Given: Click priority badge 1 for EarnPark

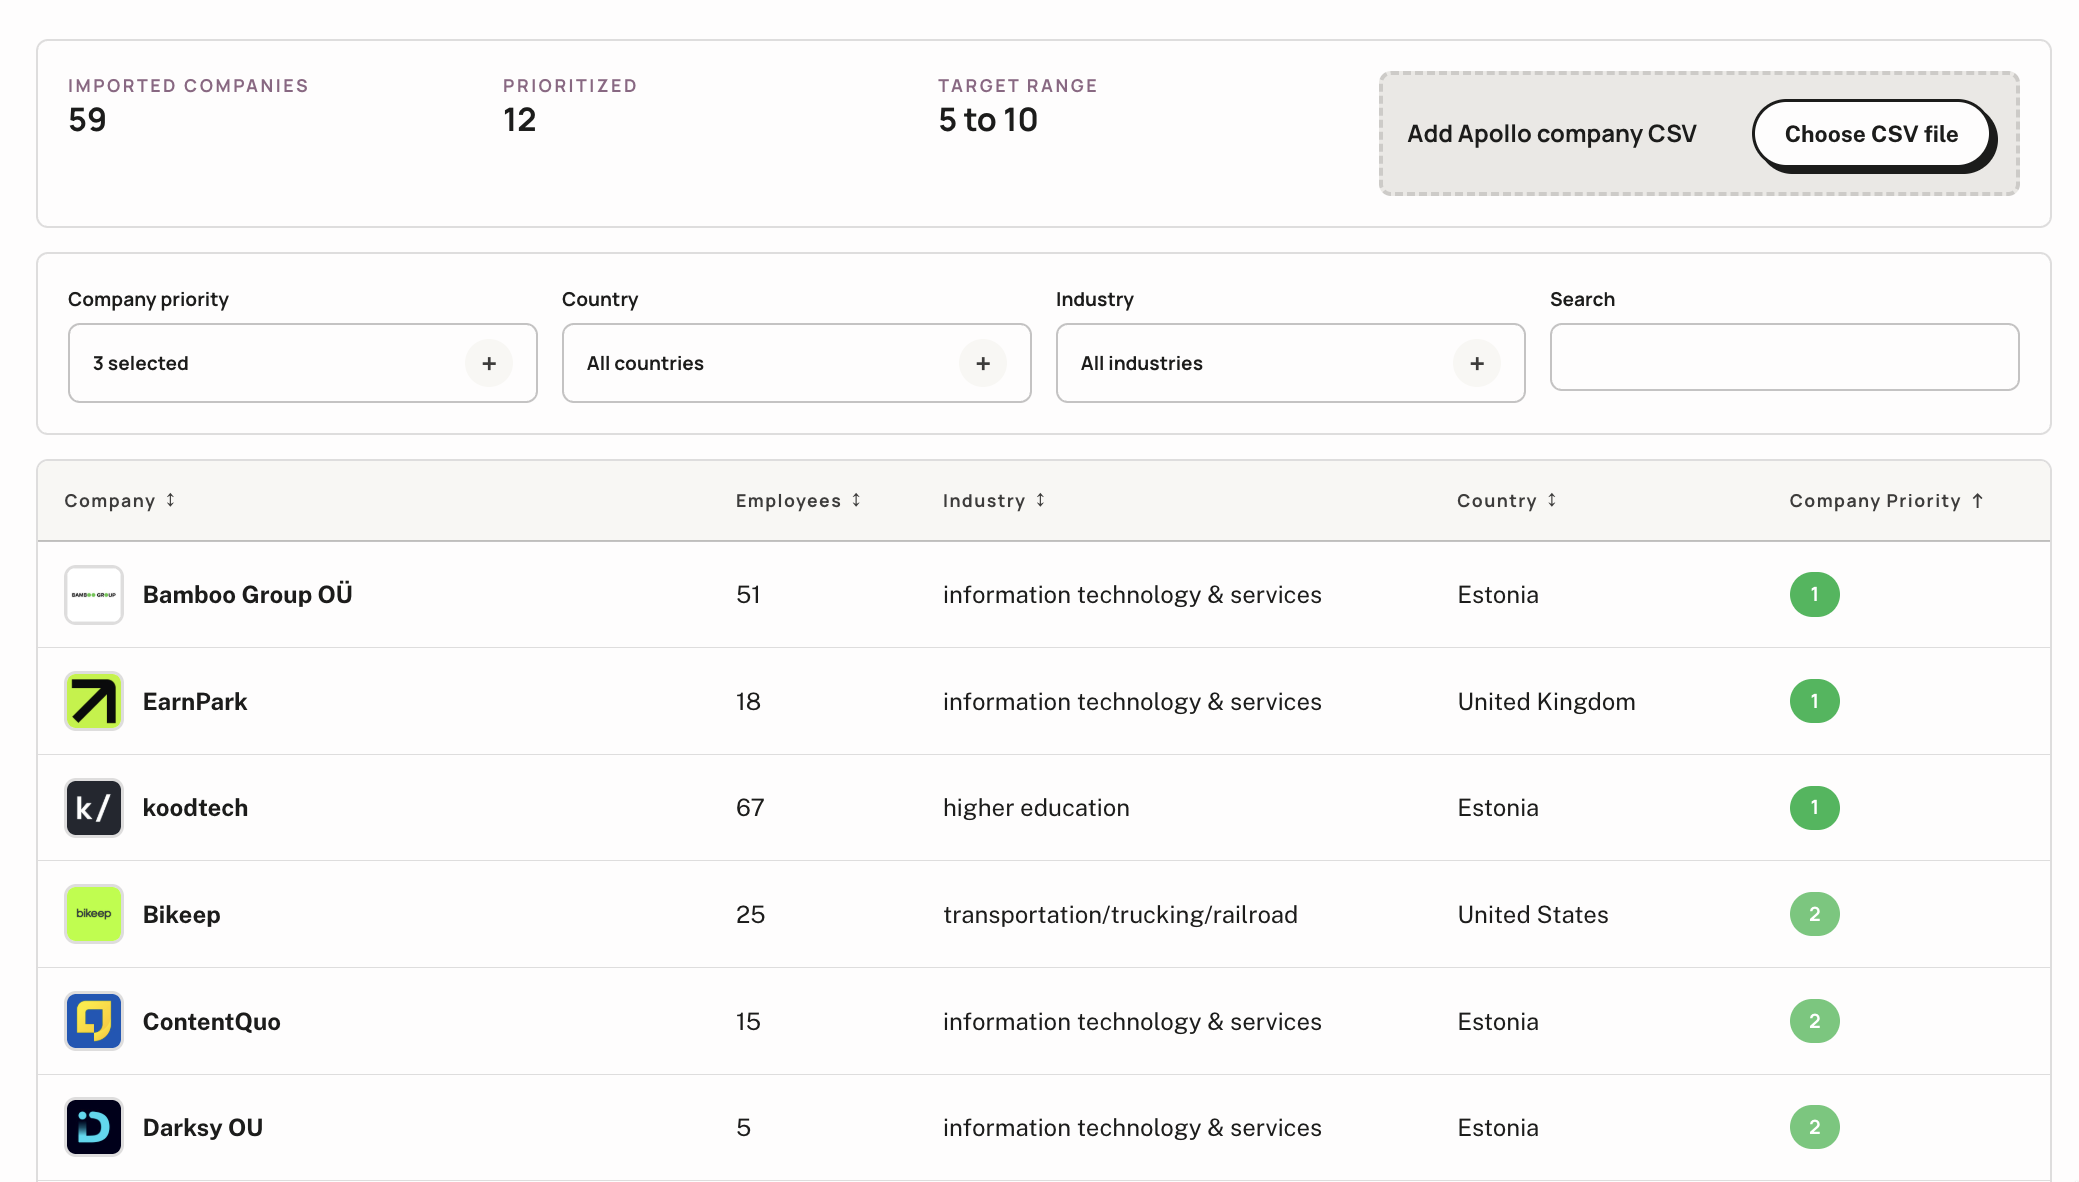Looking at the screenshot, I should click(1815, 701).
